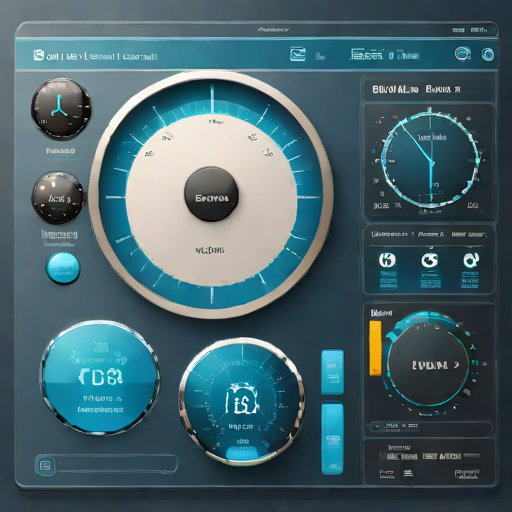This screenshot has height=512, width=512.
Task: Click the third white circular icon in the right panel
Action: tap(471, 260)
